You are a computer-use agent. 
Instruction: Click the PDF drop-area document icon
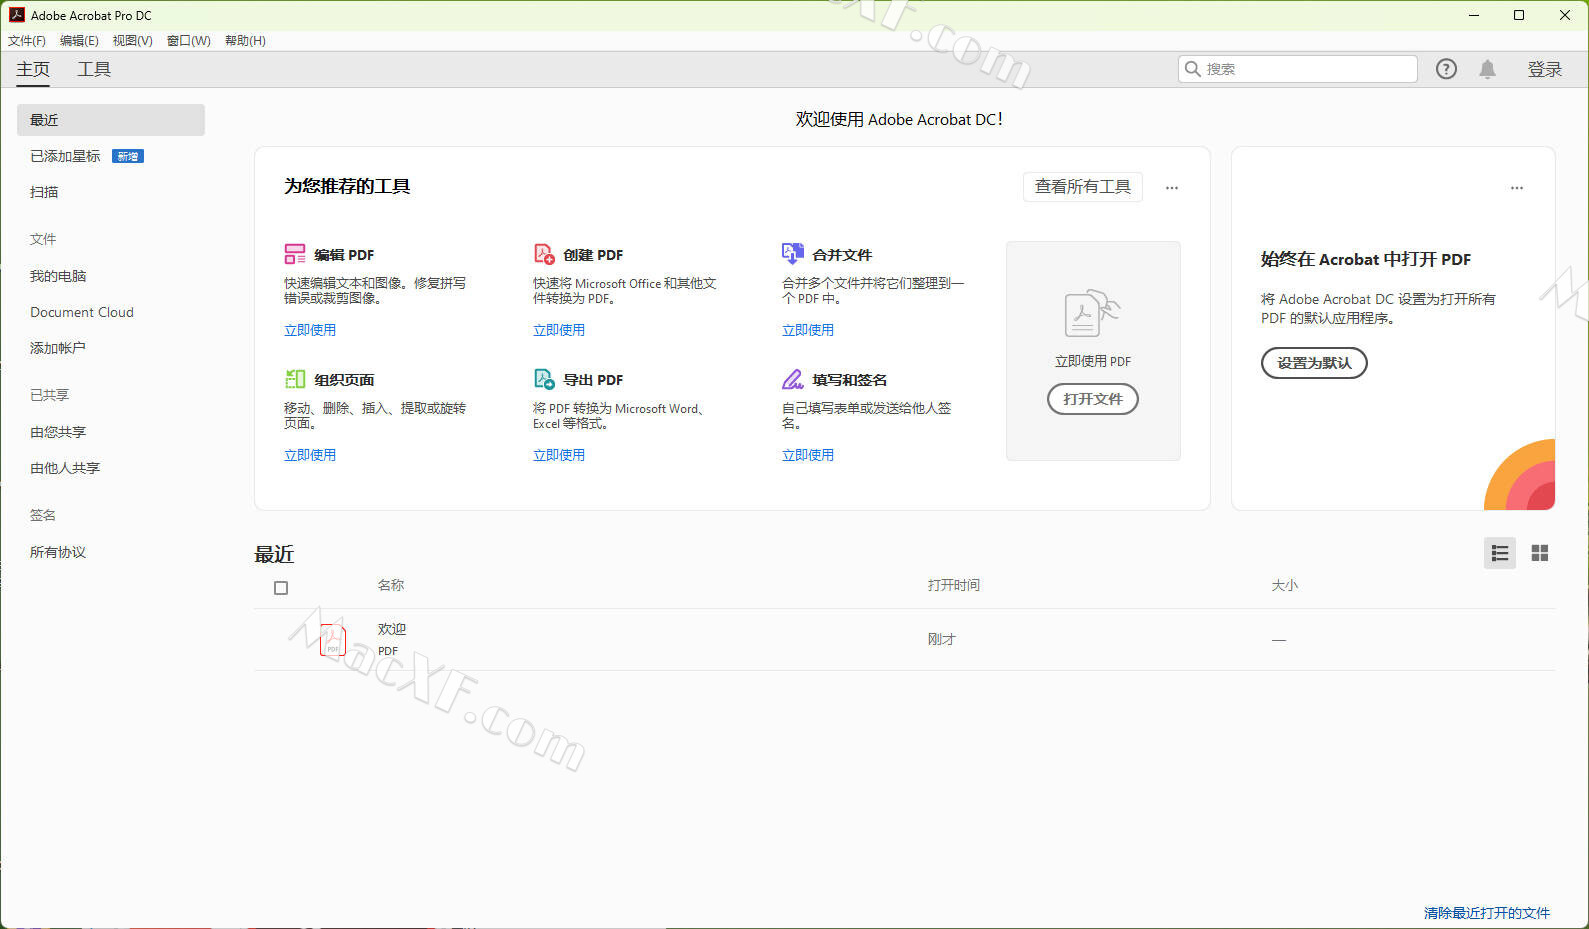(x=1092, y=314)
